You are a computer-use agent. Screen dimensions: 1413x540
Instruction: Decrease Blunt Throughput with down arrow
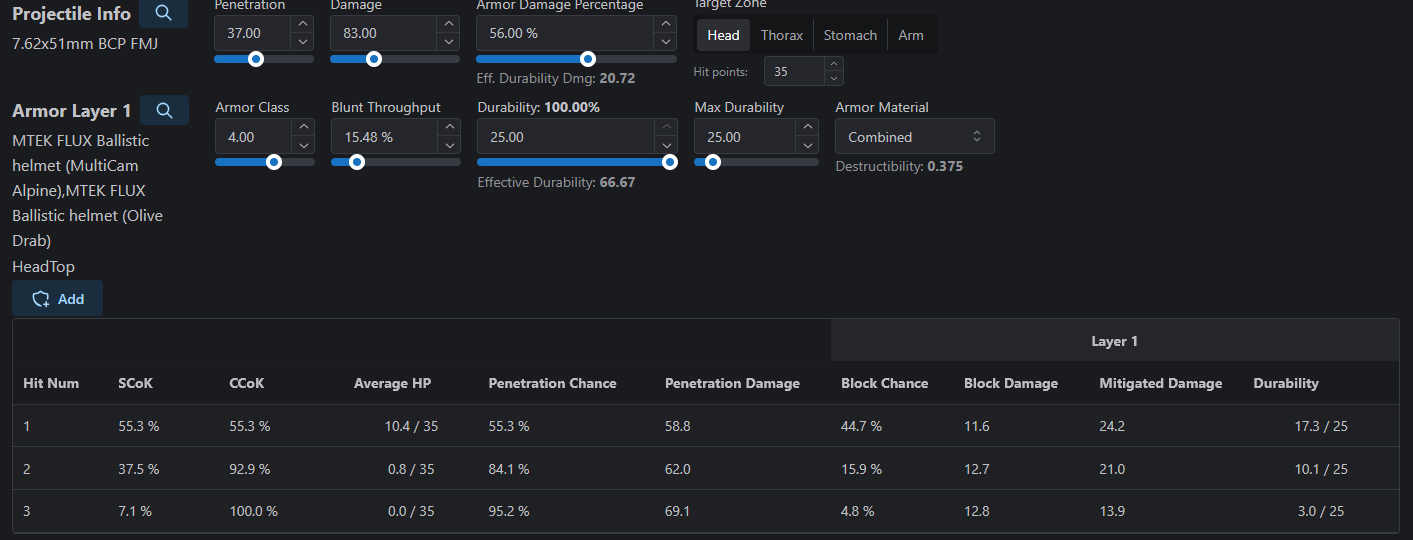coord(449,145)
